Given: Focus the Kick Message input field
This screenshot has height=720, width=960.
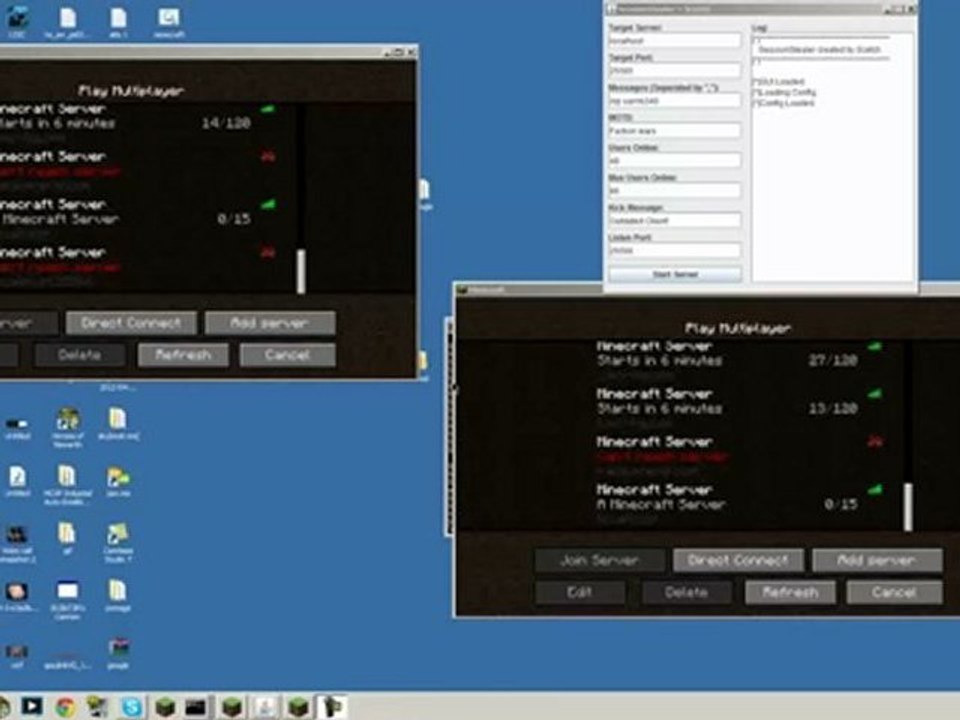Looking at the screenshot, I should pos(675,220).
